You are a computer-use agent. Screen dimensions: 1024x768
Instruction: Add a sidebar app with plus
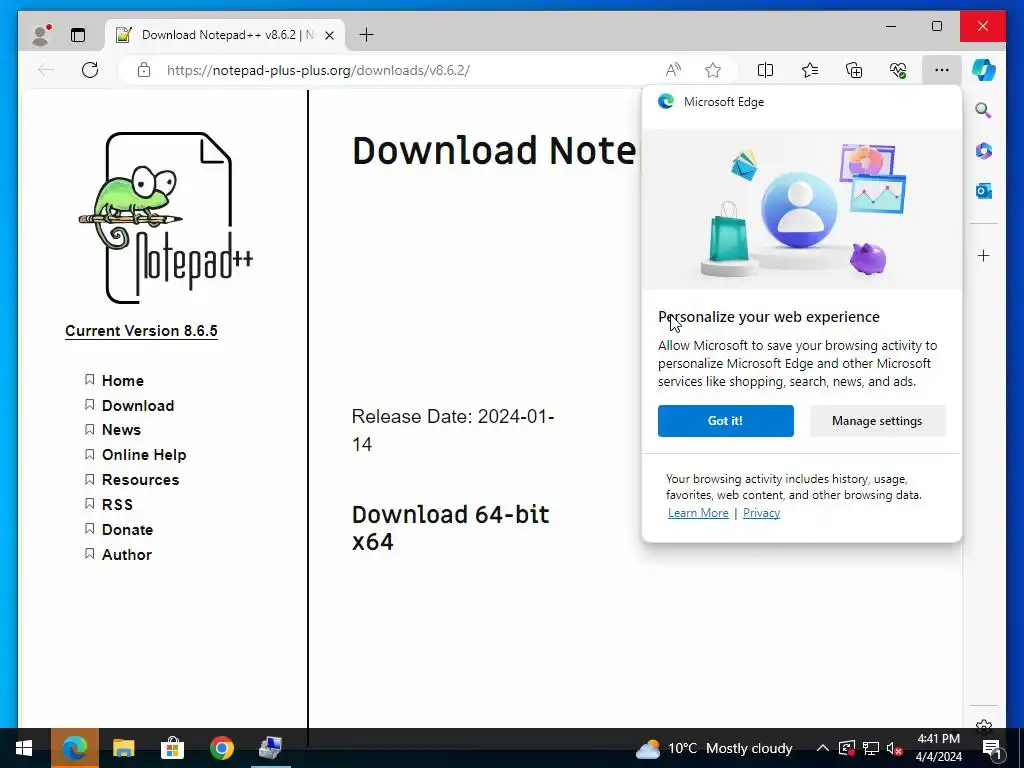pos(984,255)
